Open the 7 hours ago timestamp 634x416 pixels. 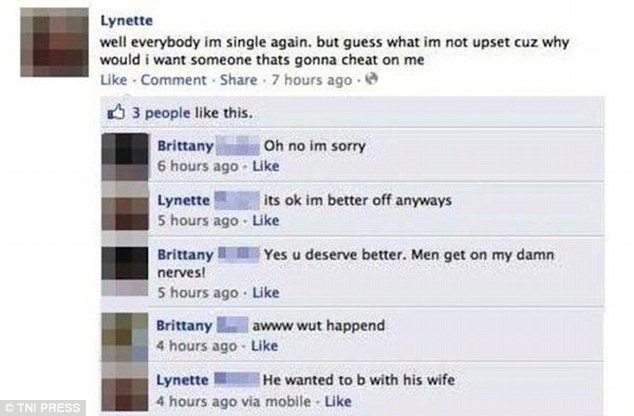click(x=312, y=80)
